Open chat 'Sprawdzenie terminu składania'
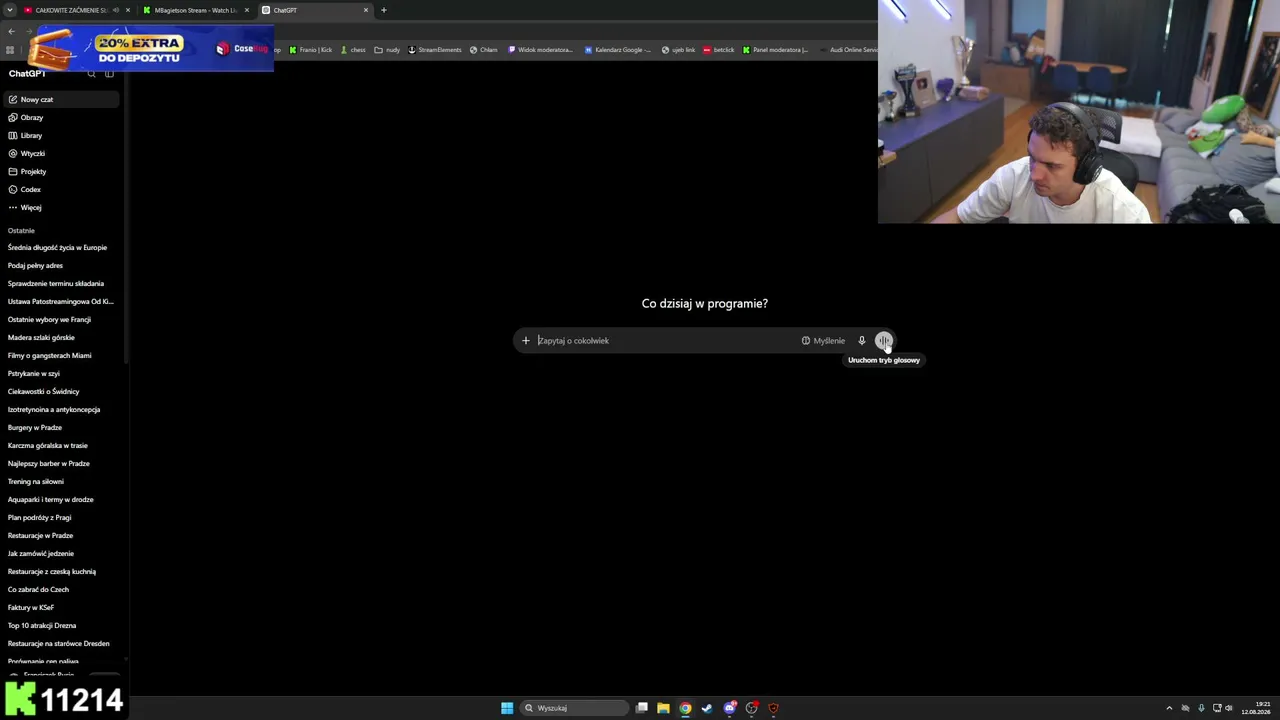 (61, 284)
